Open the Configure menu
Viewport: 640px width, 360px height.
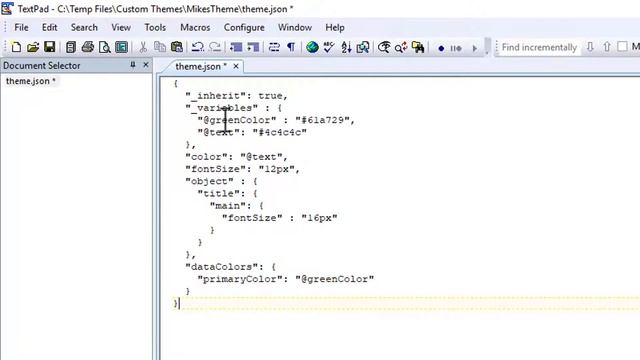click(x=244, y=27)
